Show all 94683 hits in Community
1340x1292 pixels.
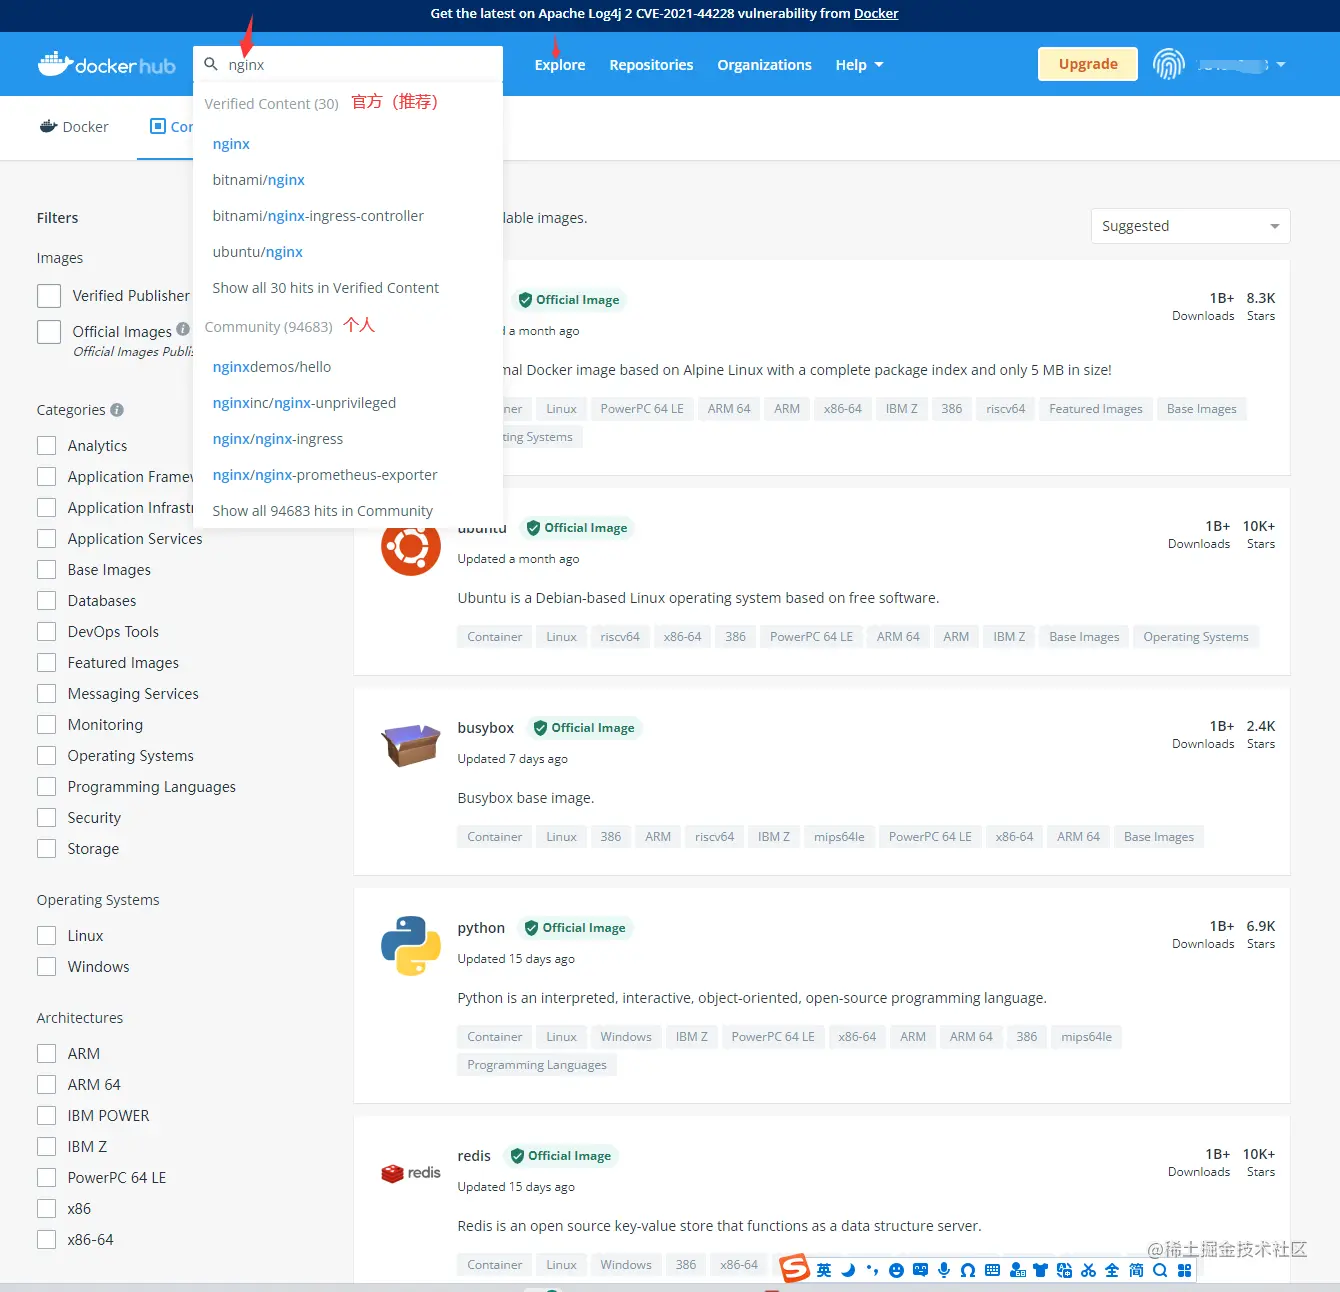[x=322, y=511]
